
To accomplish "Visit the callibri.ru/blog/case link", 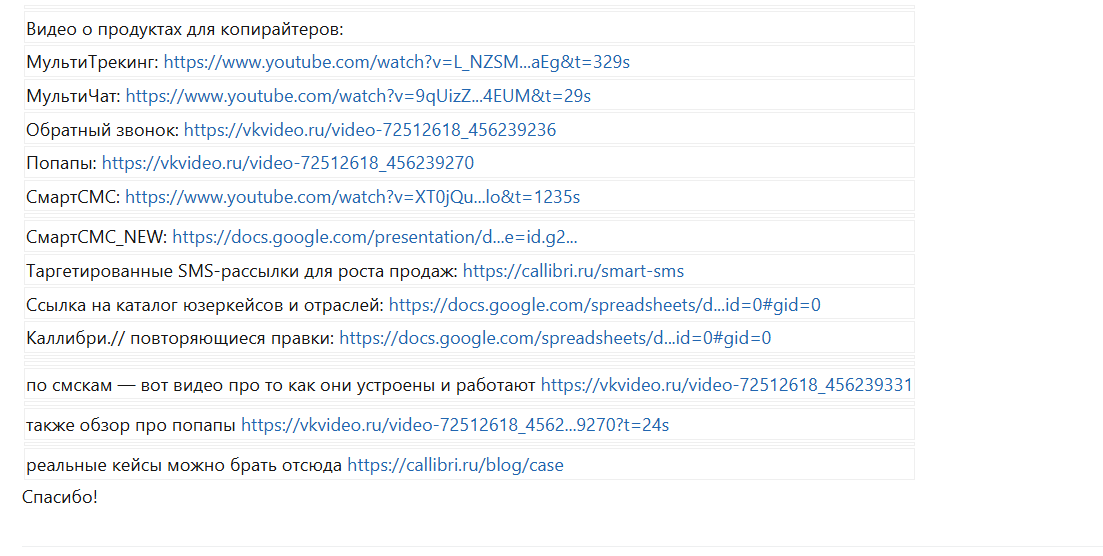I will coord(455,465).
